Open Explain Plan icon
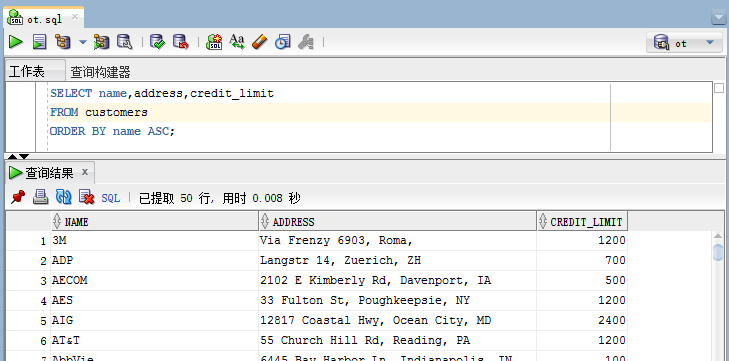 [63, 42]
